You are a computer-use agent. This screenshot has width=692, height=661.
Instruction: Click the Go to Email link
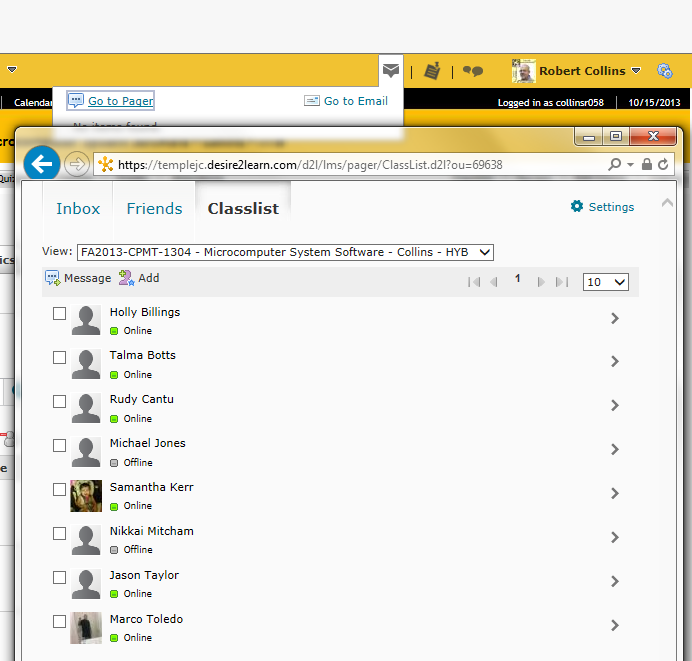click(355, 101)
